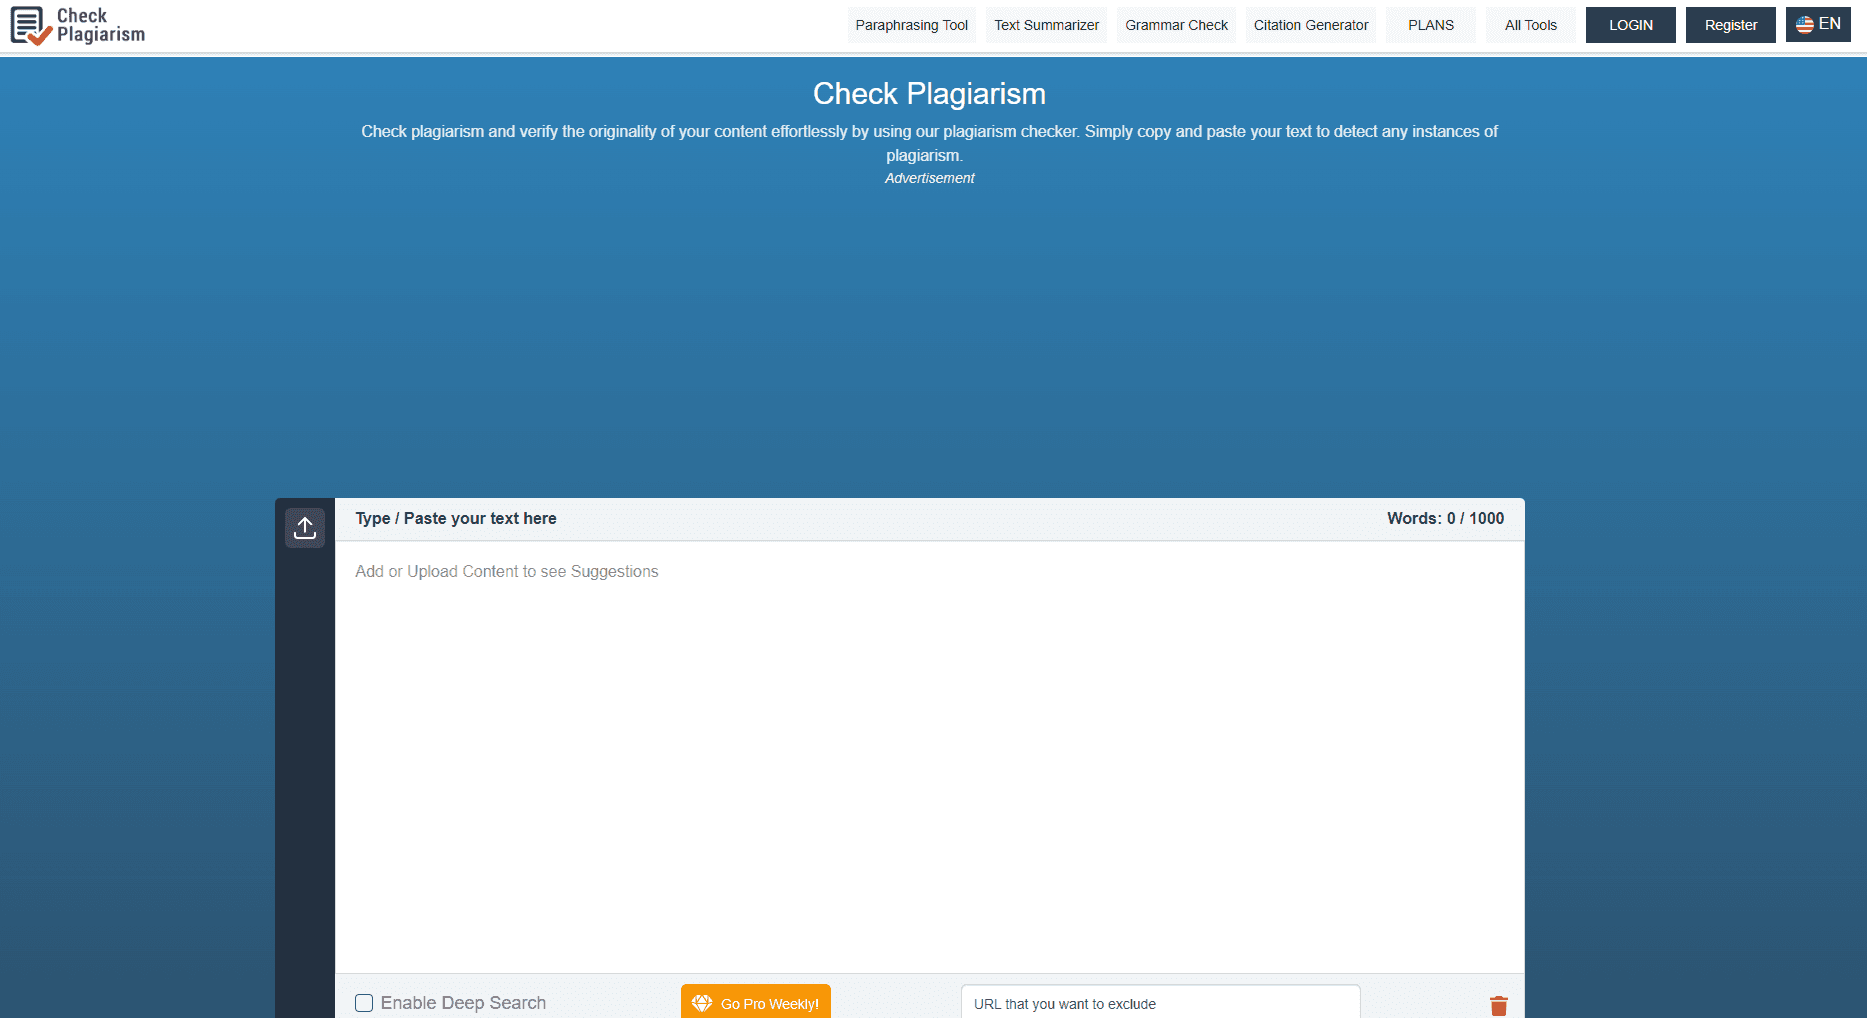Viewport: 1867px width, 1018px height.
Task: Open the EN language selector
Action: (1817, 25)
